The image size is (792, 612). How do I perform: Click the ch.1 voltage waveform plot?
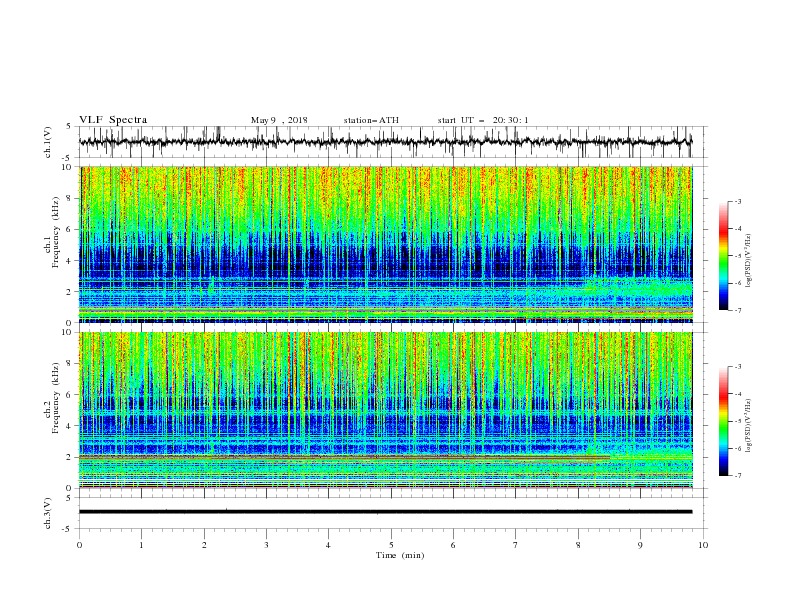tap(393, 142)
